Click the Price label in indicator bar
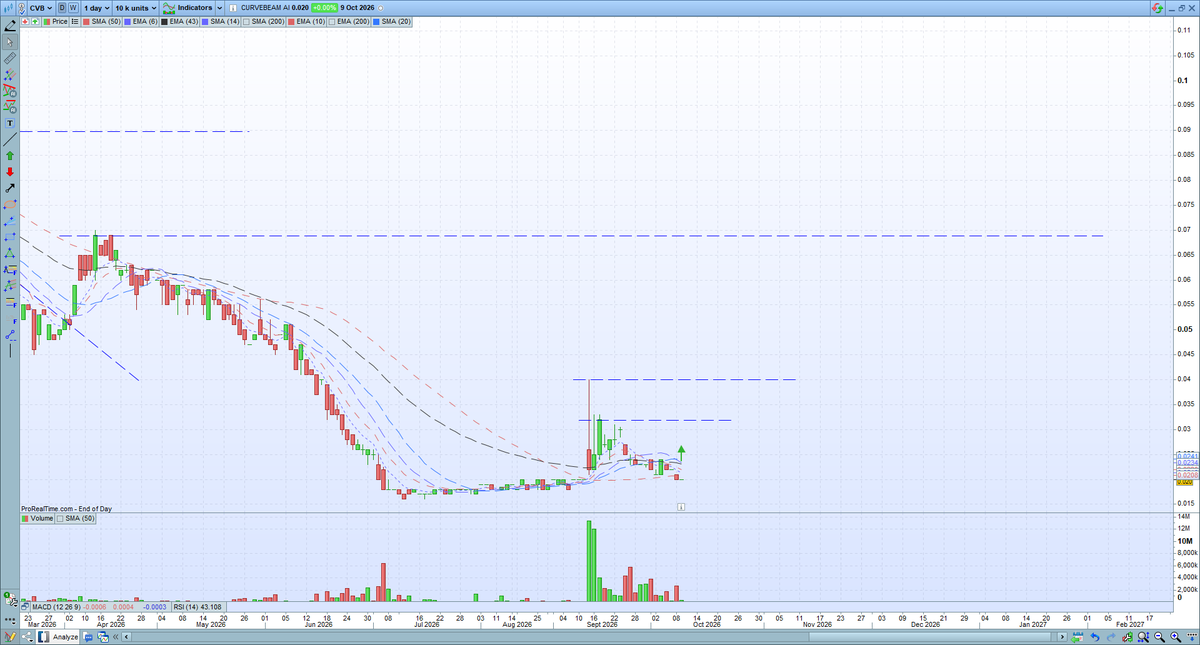The image size is (1200, 645). point(59,21)
